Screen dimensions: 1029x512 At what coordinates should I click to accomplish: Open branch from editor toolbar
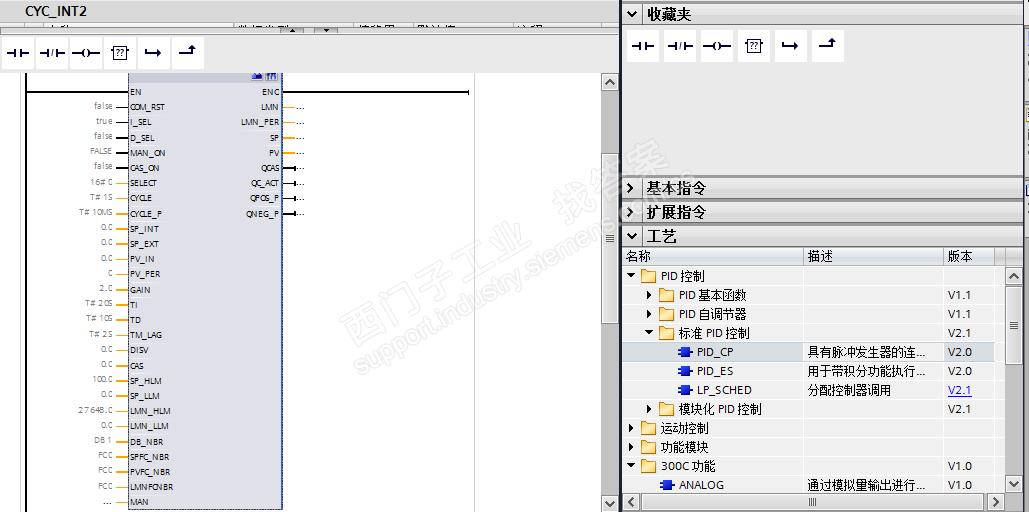[x=154, y=53]
